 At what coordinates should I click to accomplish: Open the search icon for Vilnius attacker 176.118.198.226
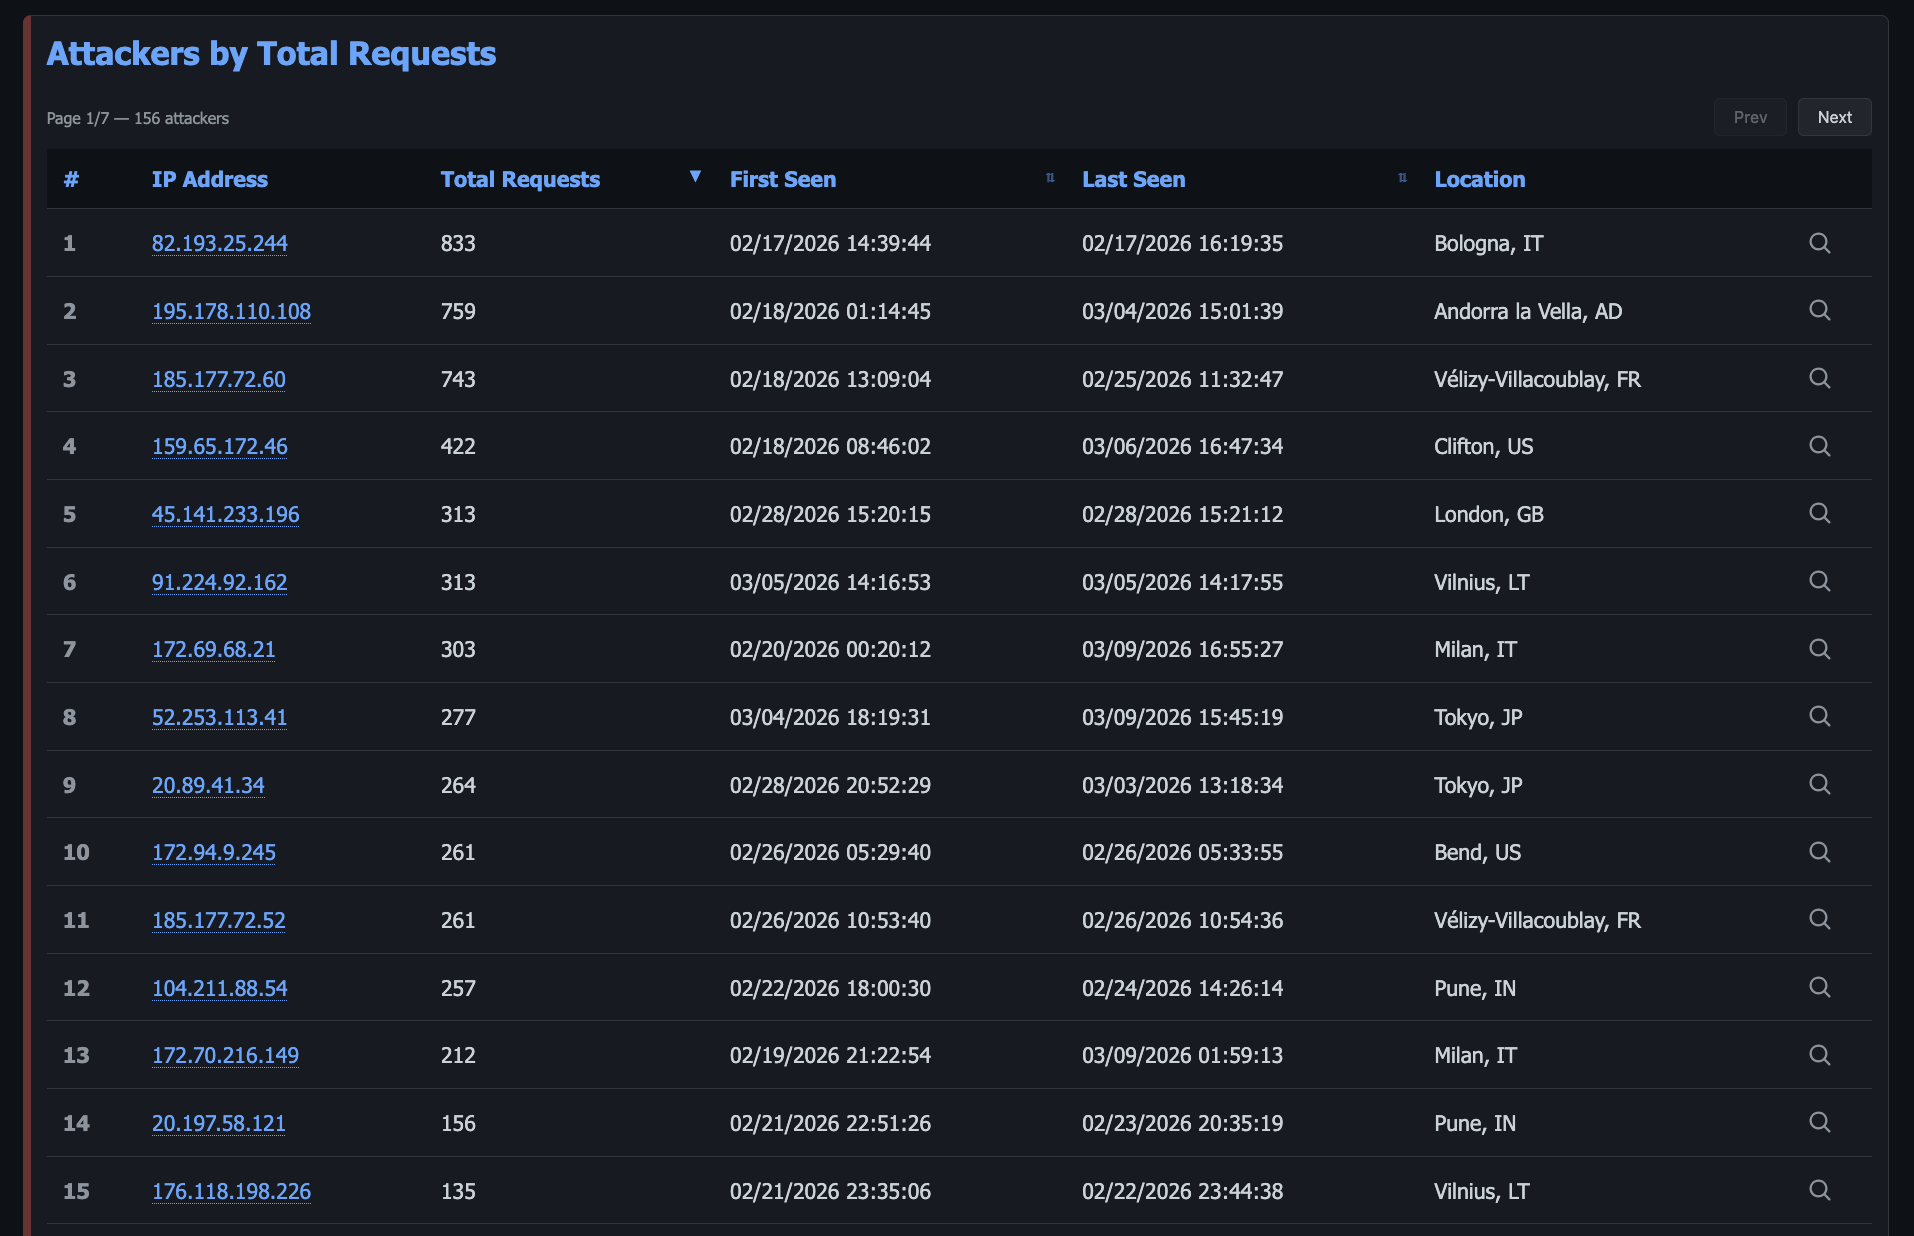point(1820,1190)
